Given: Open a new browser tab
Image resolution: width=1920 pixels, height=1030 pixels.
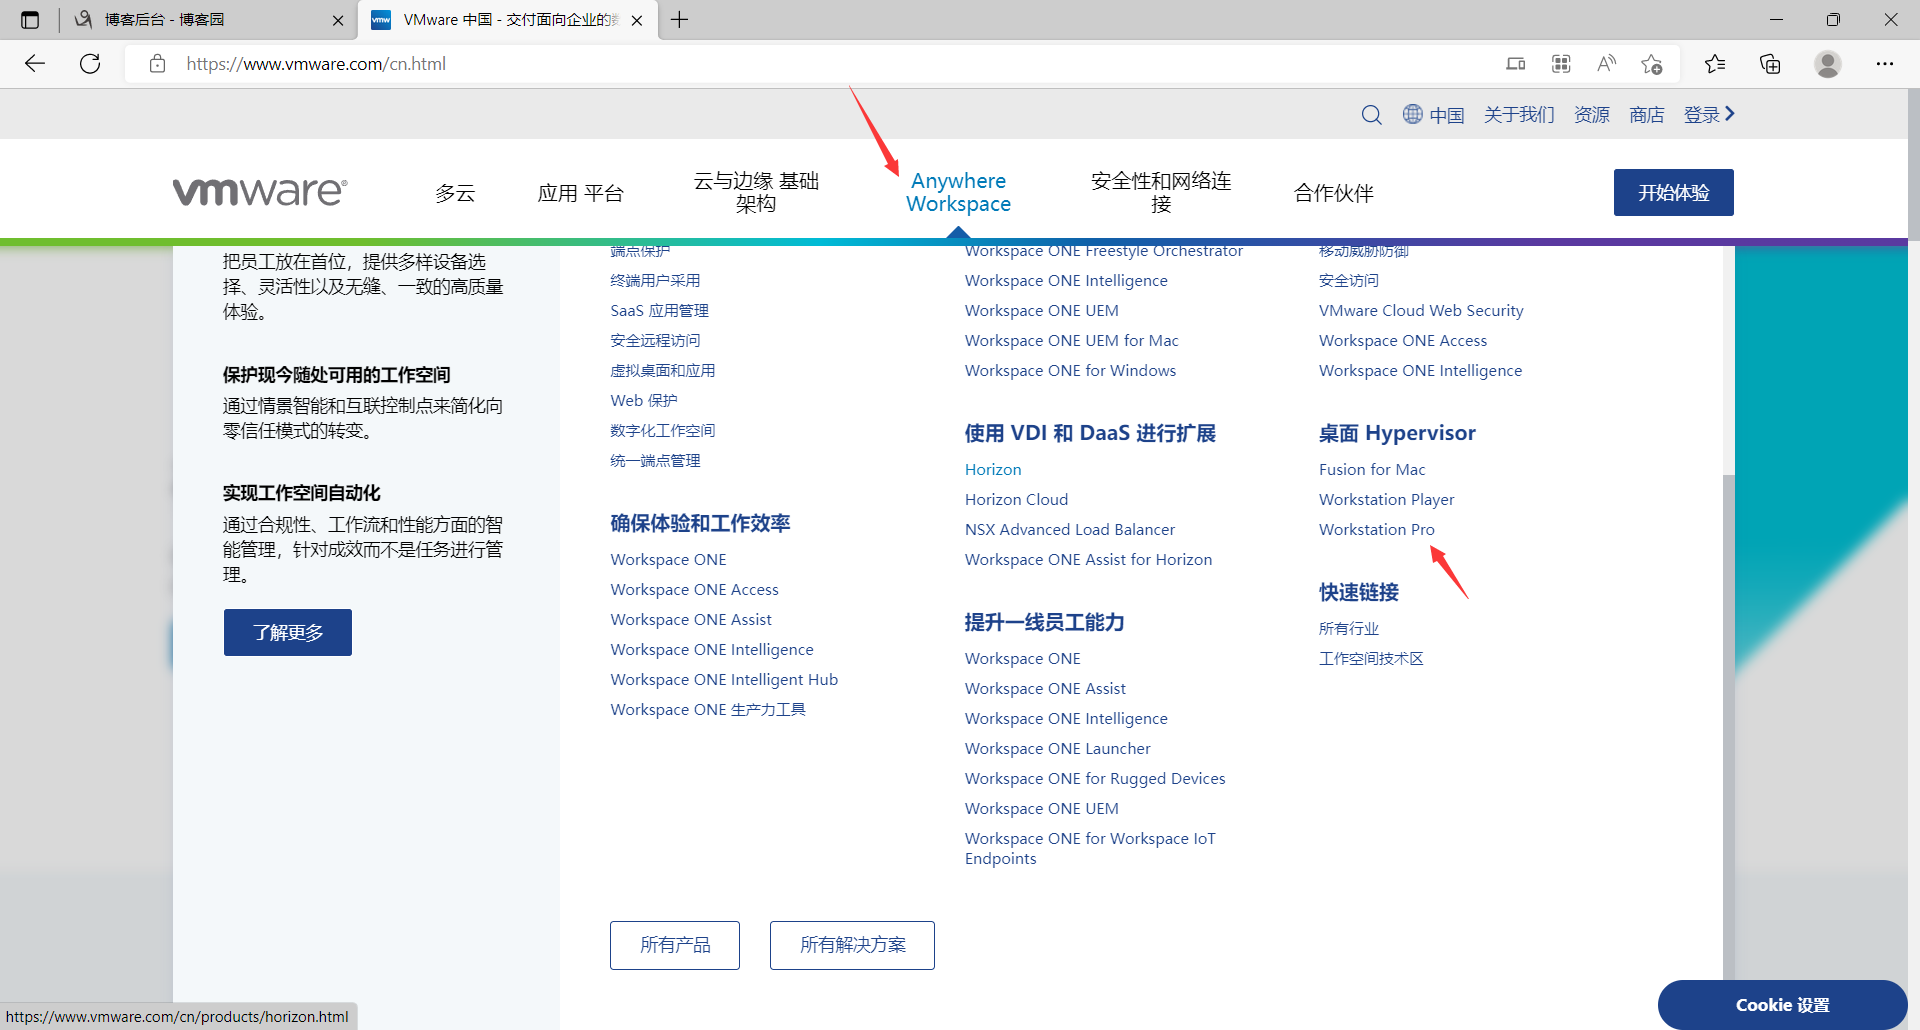Looking at the screenshot, I should click(680, 20).
